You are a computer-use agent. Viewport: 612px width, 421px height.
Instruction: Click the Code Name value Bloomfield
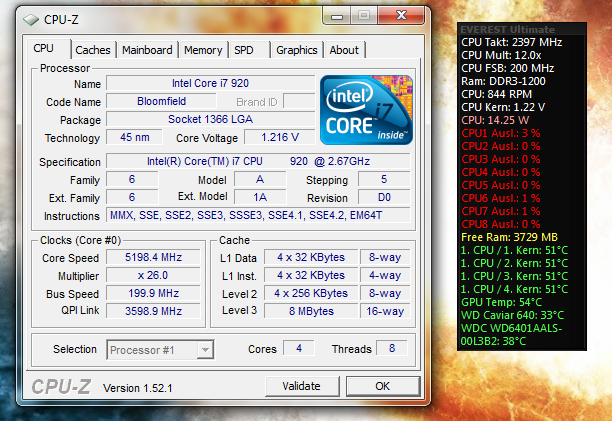tap(161, 101)
